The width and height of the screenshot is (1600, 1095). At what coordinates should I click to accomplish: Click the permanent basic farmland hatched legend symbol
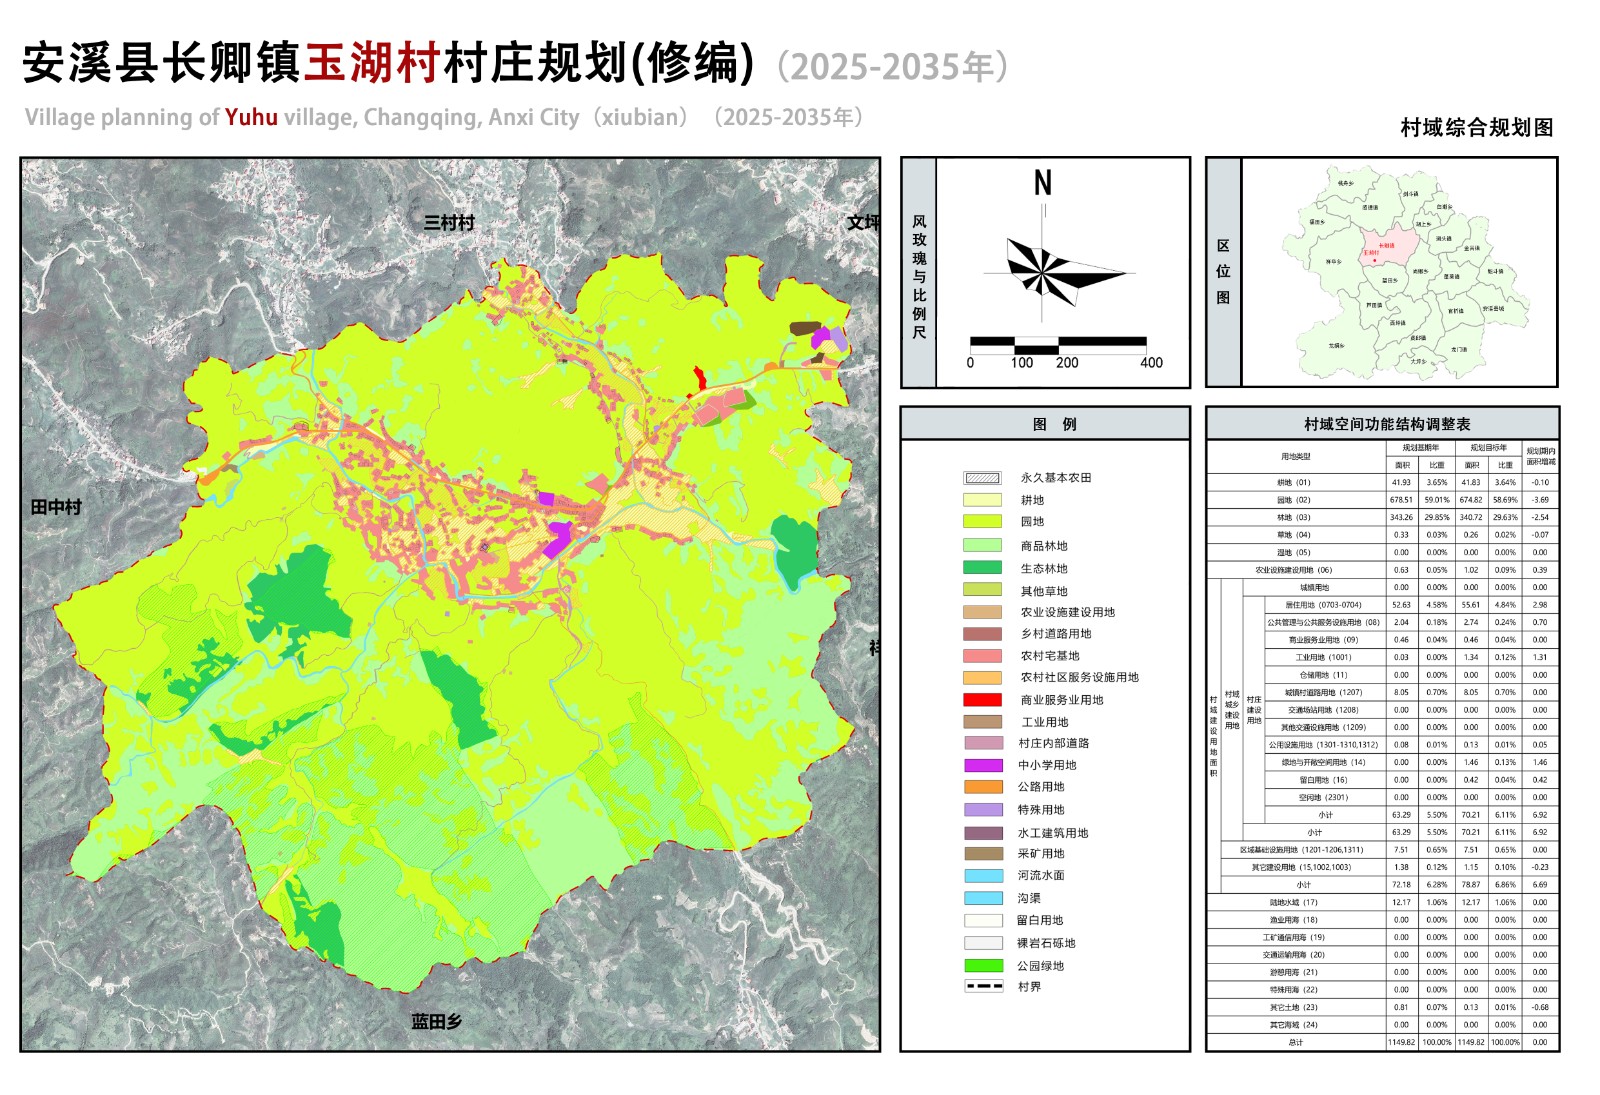click(x=982, y=478)
